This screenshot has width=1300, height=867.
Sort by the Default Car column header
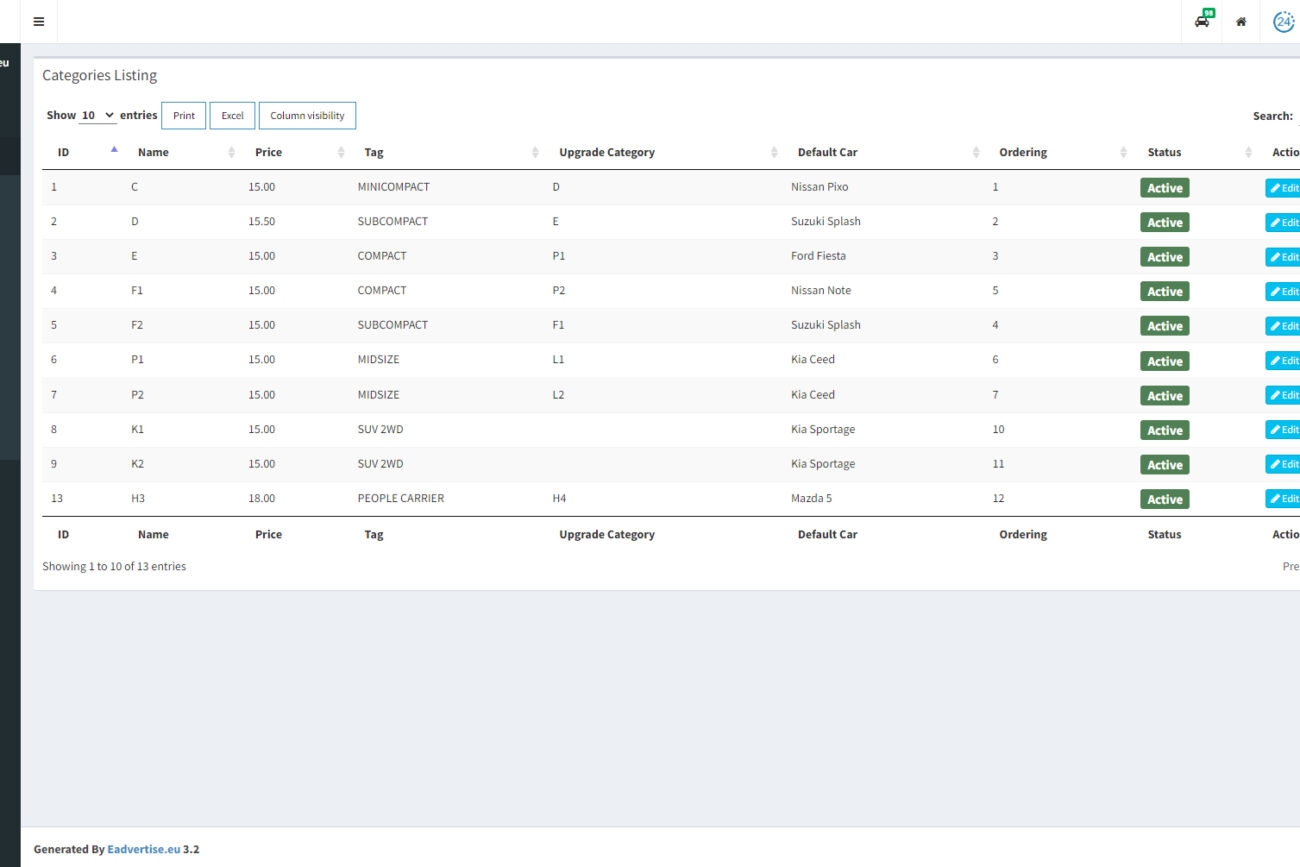pyautogui.click(x=827, y=152)
